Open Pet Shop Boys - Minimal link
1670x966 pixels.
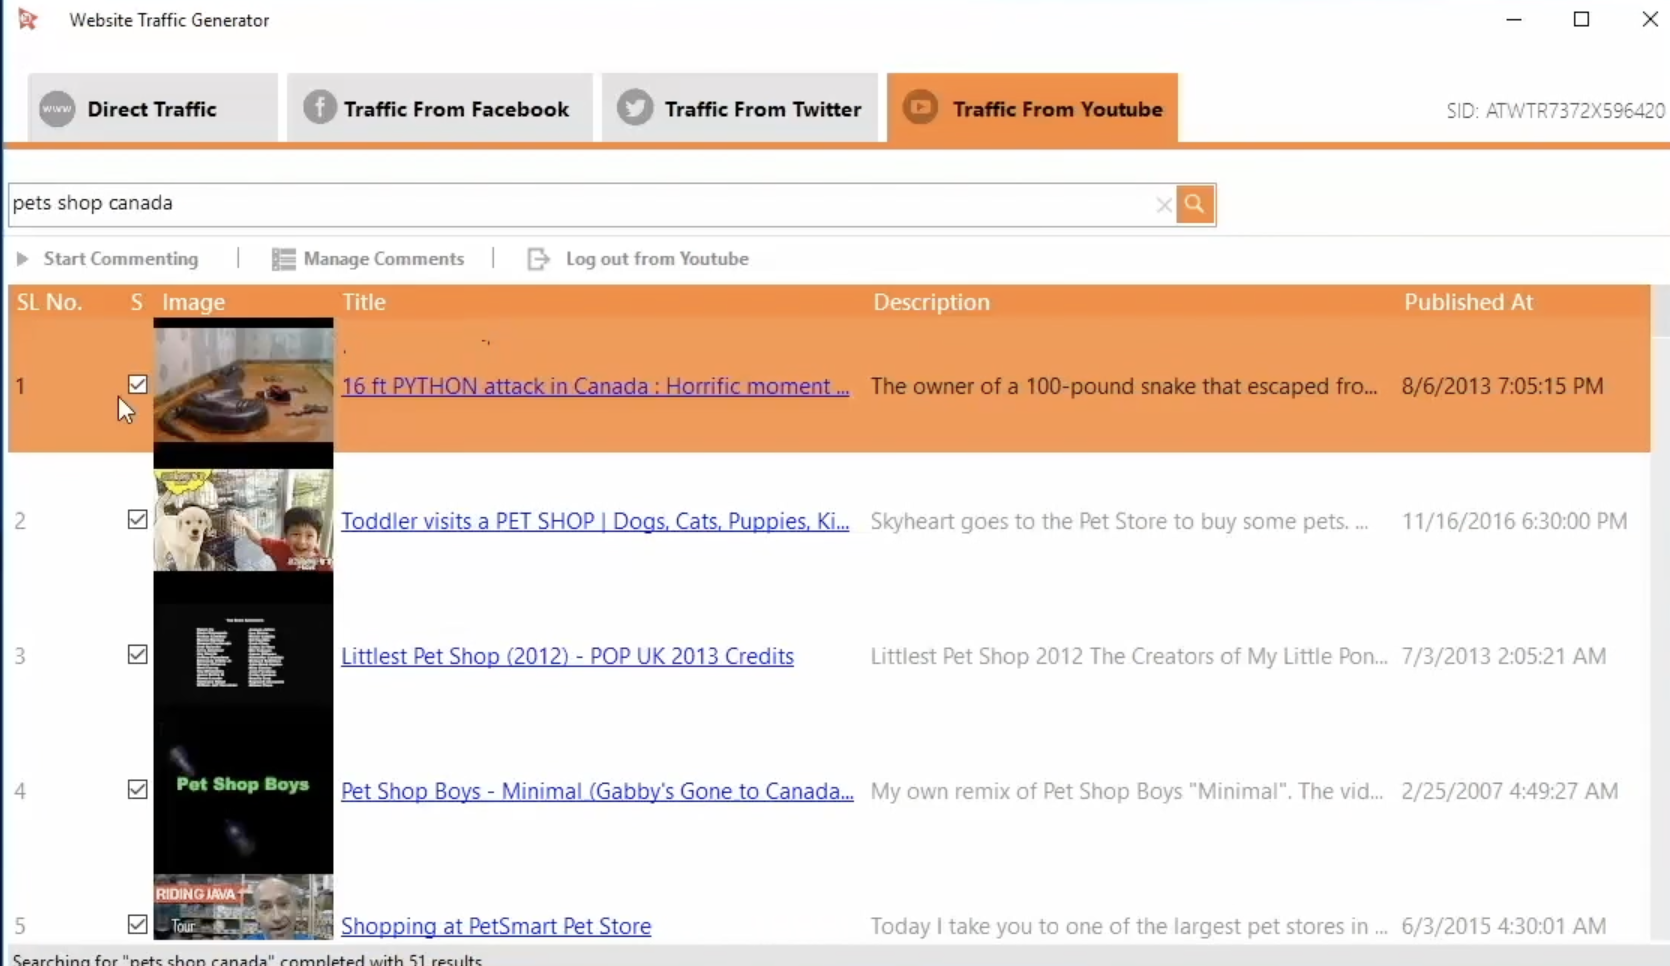coord(597,791)
